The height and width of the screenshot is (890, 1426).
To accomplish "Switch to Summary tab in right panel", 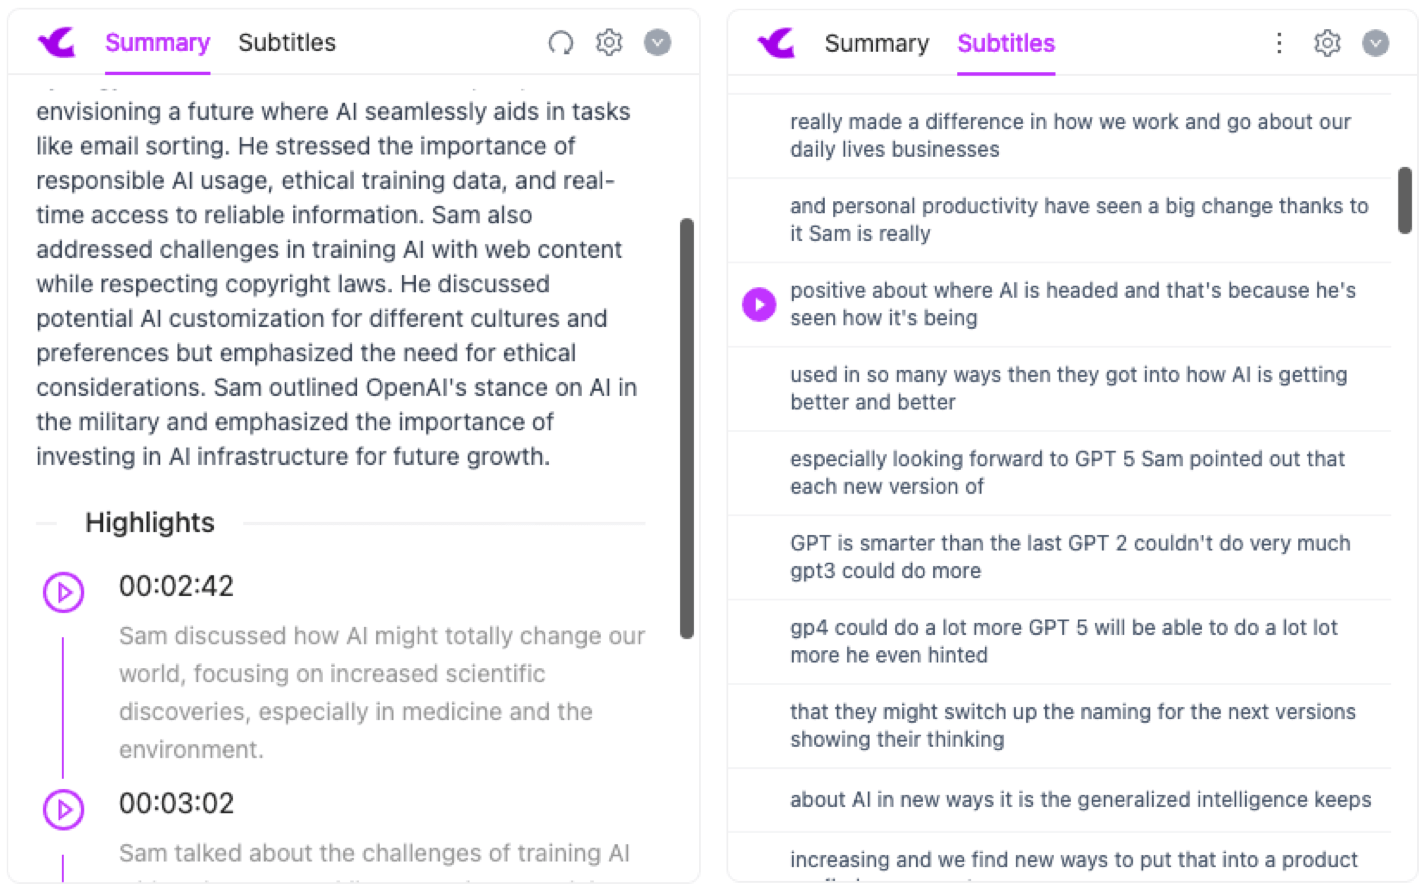I will [x=877, y=44].
